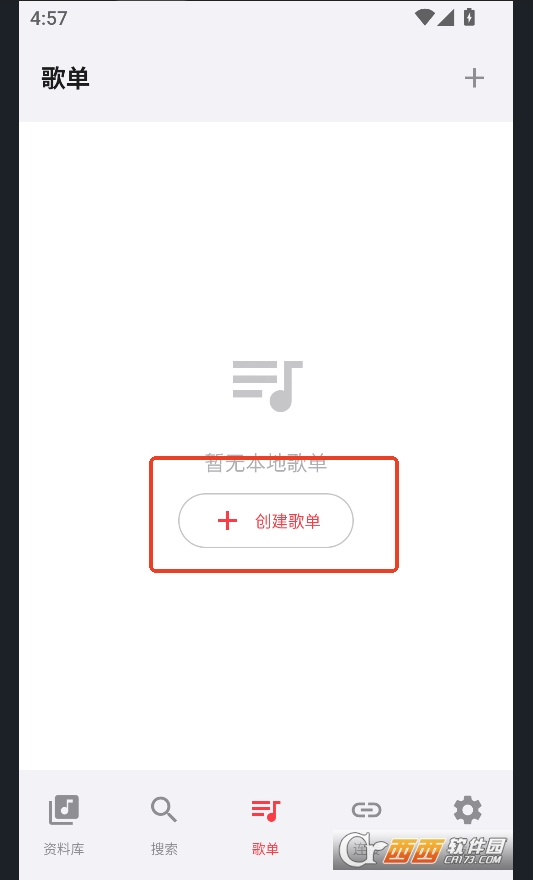Tap the cellular signal status icon
The width and height of the screenshot is (533, 880).
445,18
